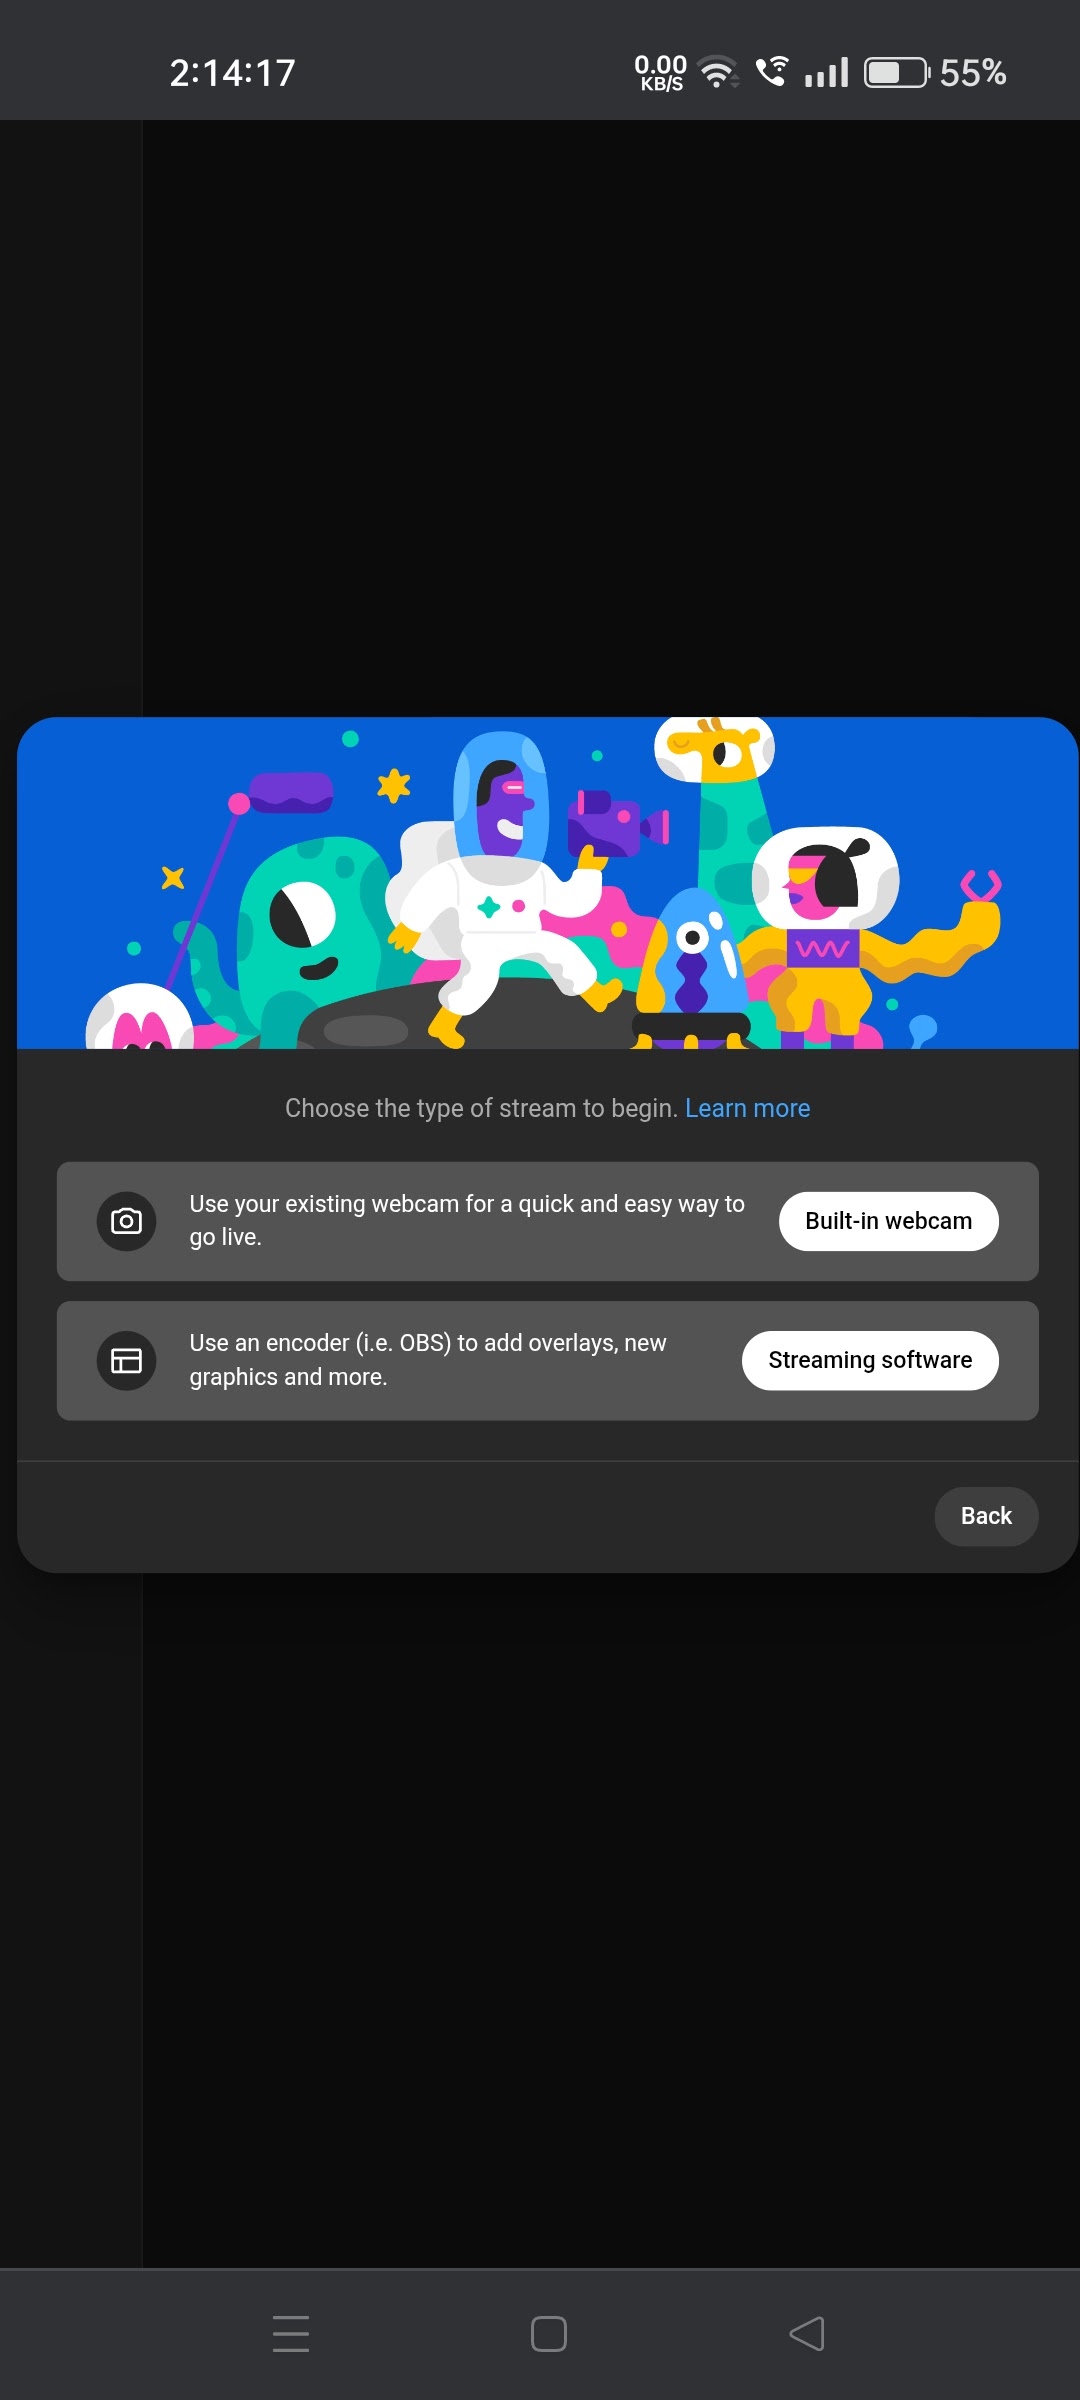This screenshot has height=2400, width=1080.
Task: Tap the cellular signal bars icon
Action: click(826, 72)
